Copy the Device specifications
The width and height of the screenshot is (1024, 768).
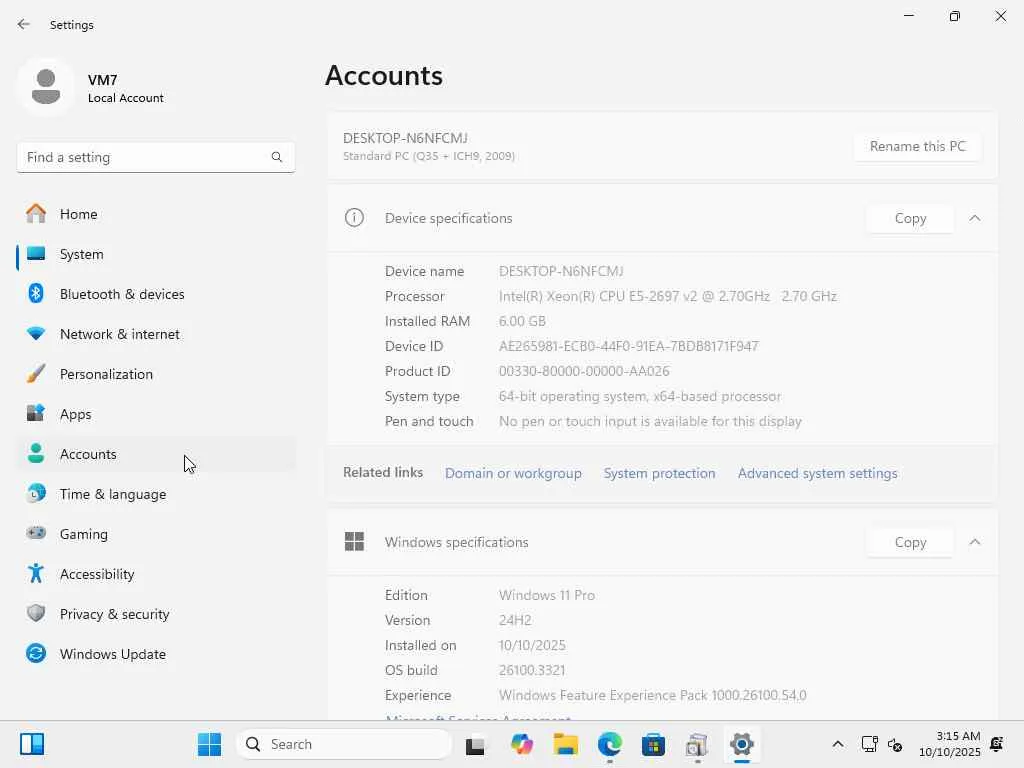click(910, 218)
